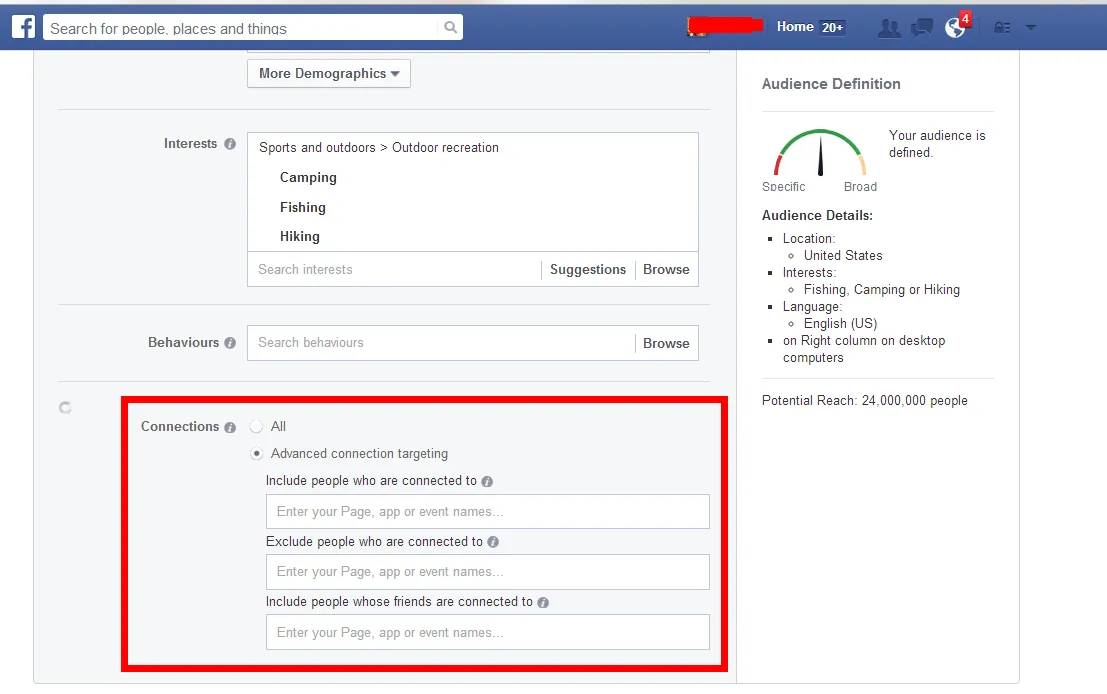
Task: Click the 20+ badge beside Home
Action: (x=832, y=28)
